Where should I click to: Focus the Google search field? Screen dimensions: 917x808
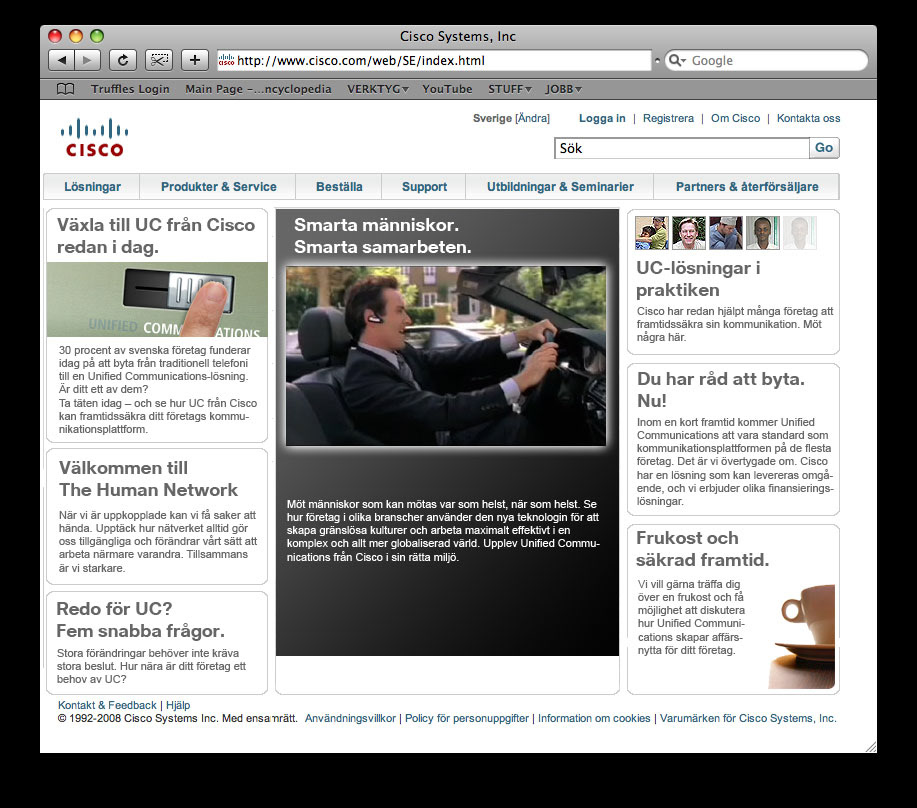[x=766, y=60]
